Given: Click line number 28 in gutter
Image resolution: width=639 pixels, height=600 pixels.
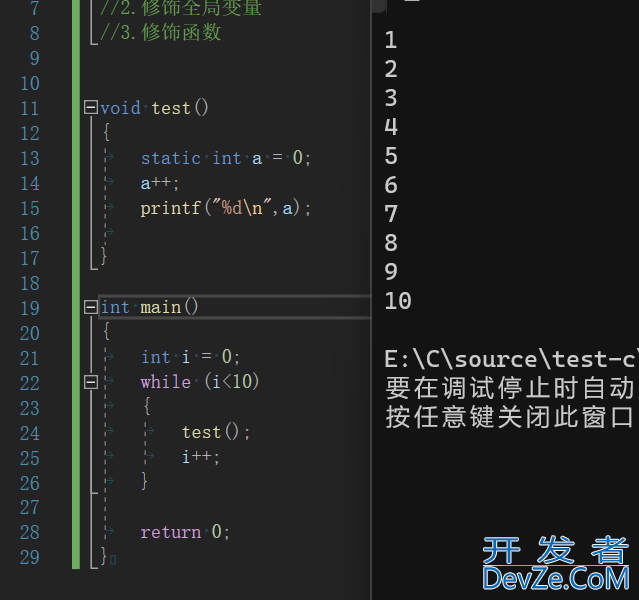Looking at the screenshot, I should [x=30, y=532].
